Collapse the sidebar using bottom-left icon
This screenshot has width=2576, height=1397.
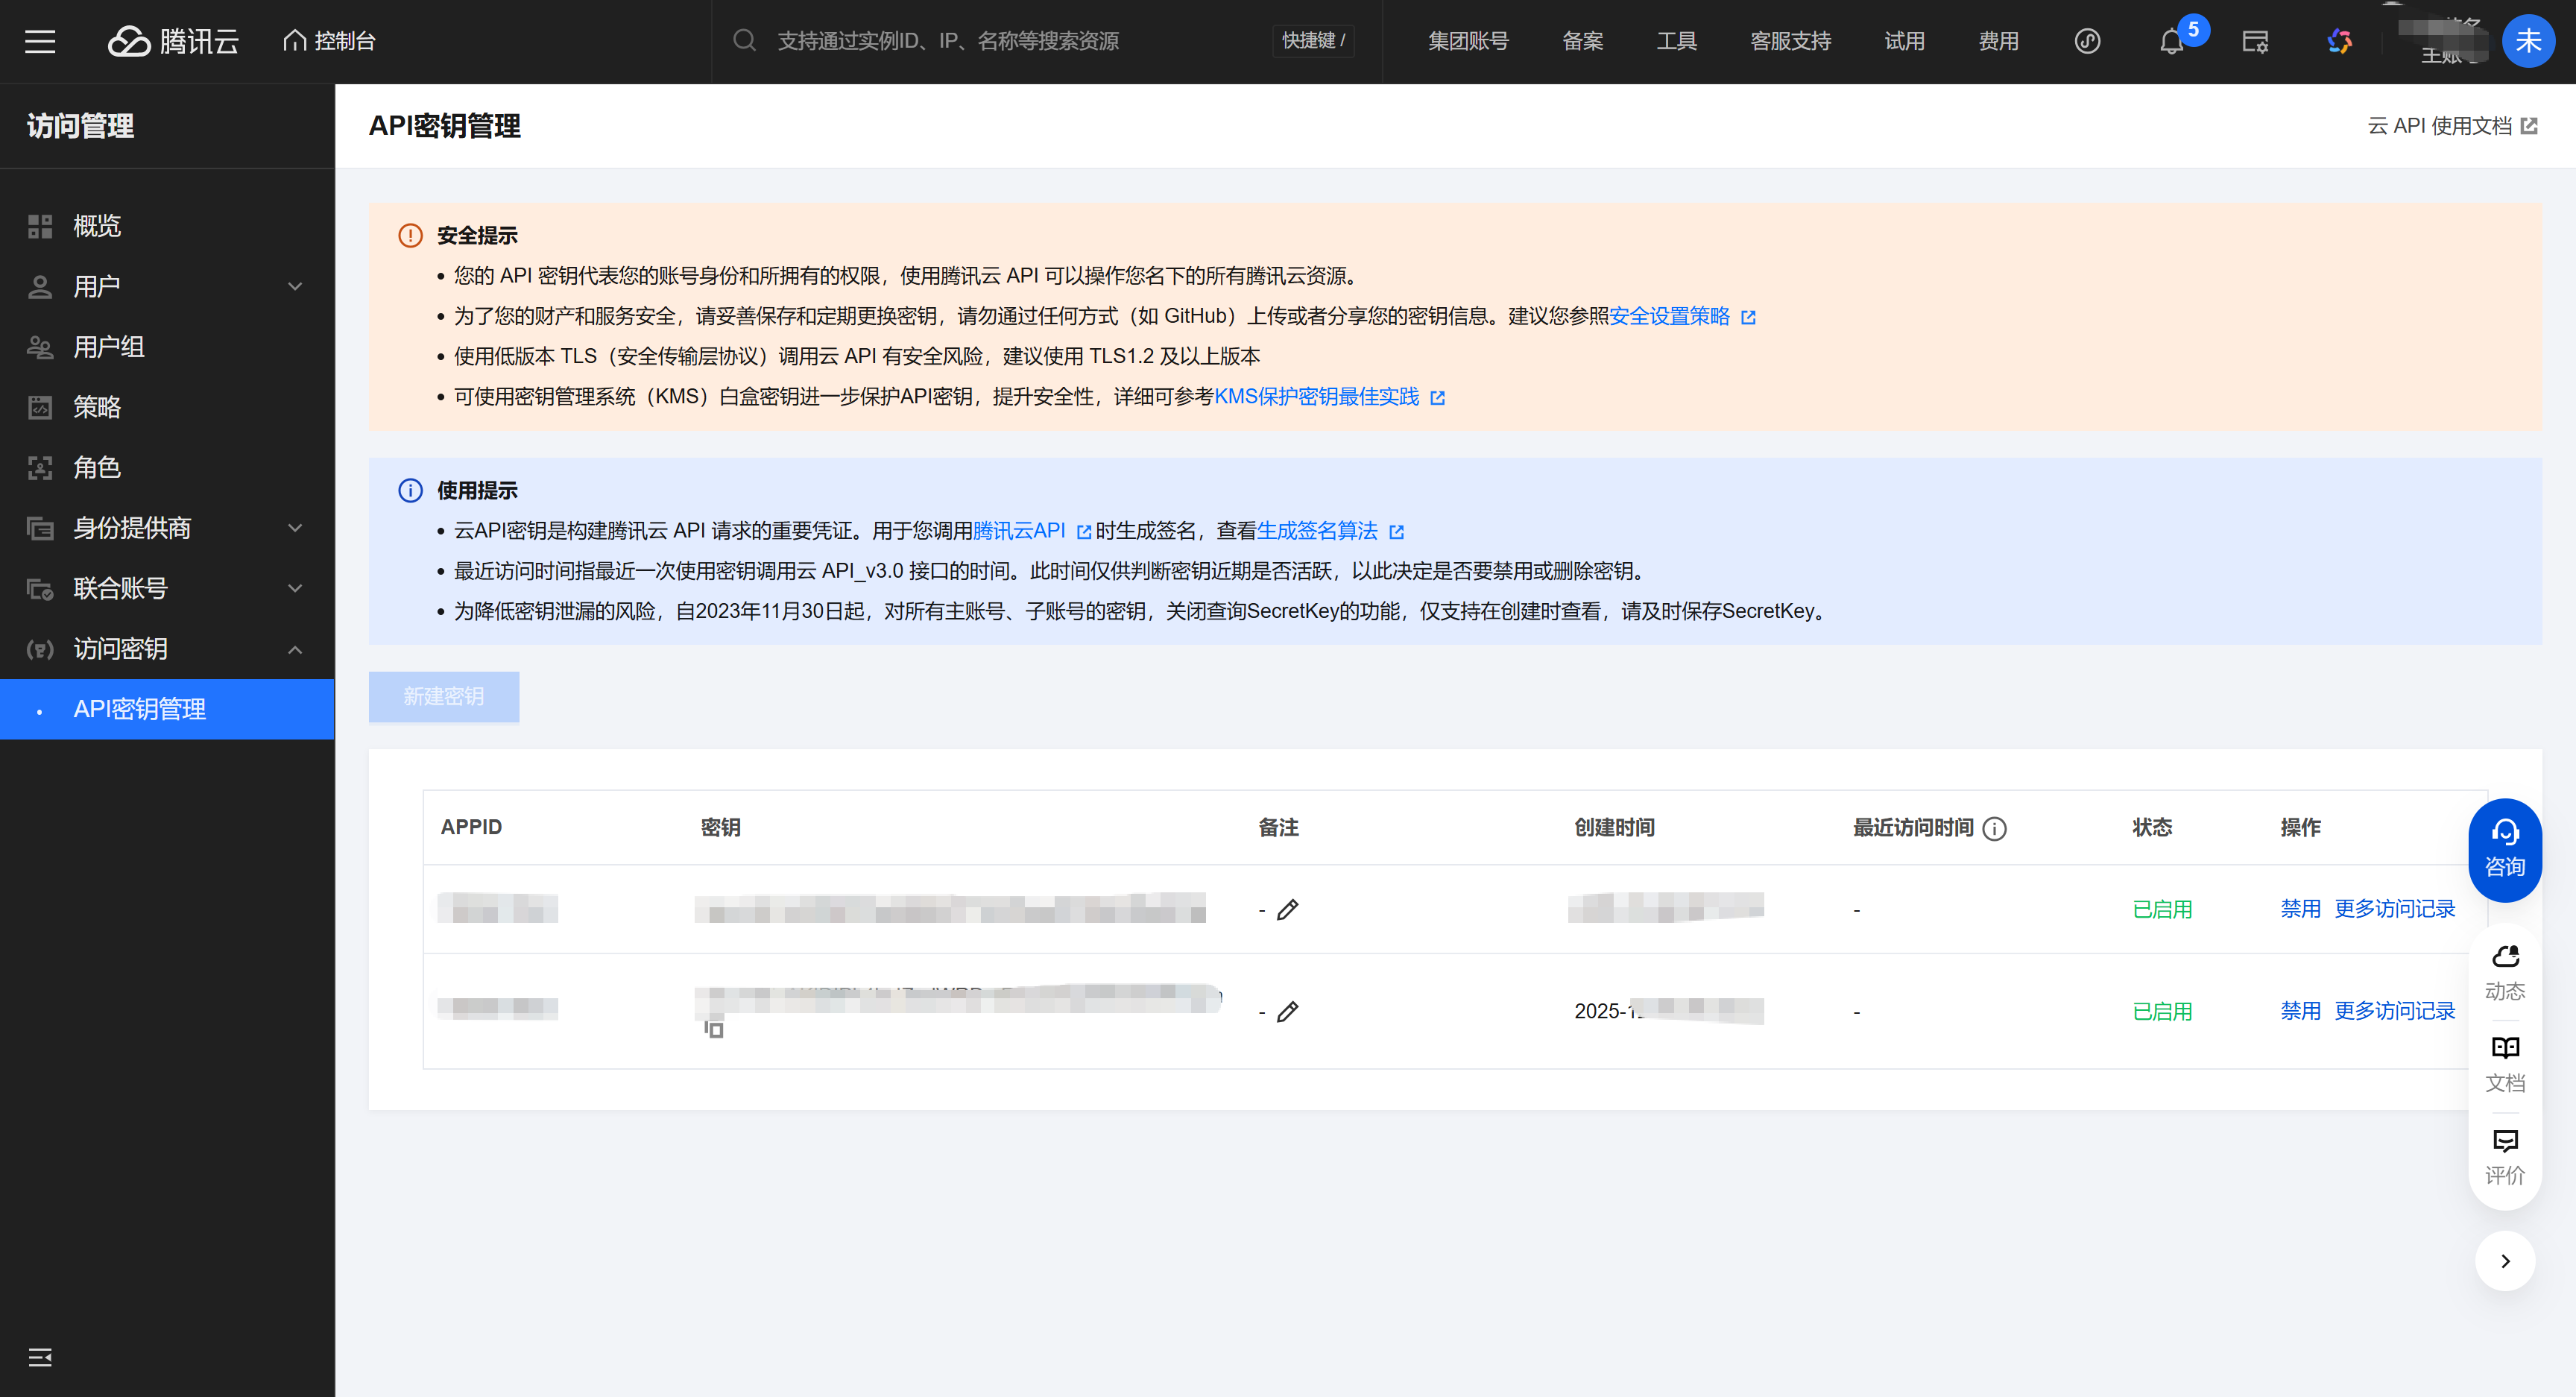click(40, 1357)
